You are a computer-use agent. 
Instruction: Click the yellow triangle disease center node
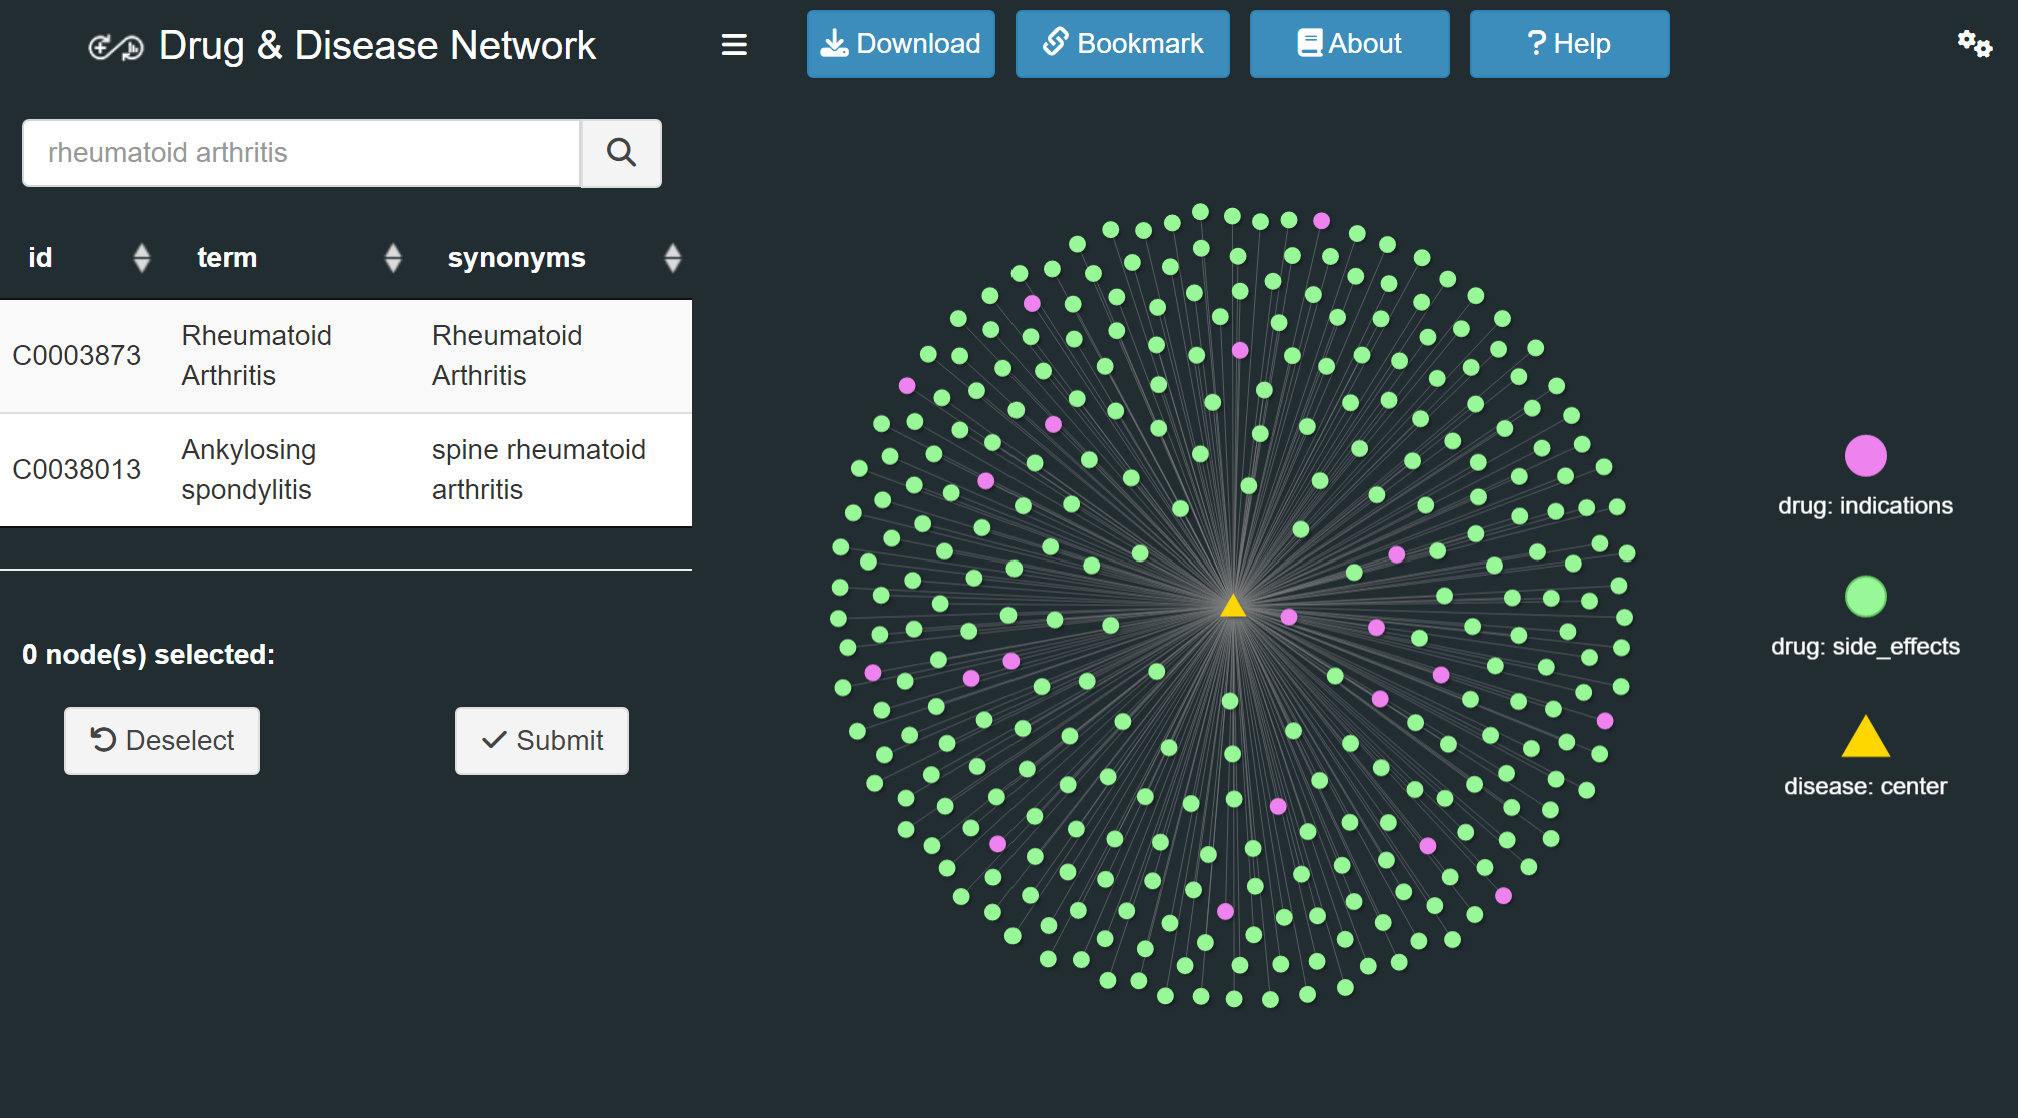pyautogui.click(x=1233, y=606)
